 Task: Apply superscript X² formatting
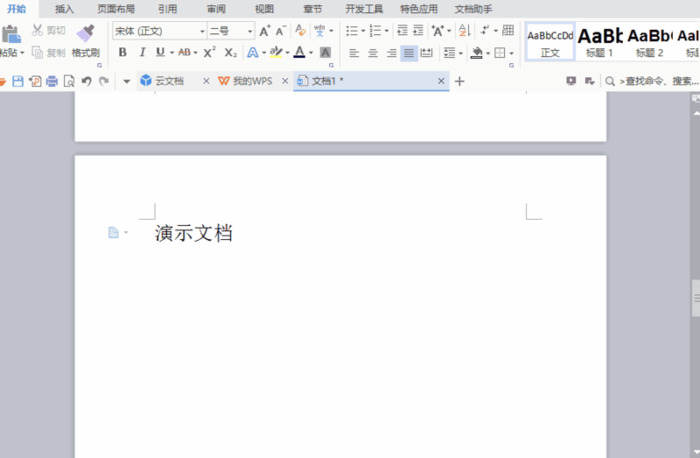(x=209, y=52)
